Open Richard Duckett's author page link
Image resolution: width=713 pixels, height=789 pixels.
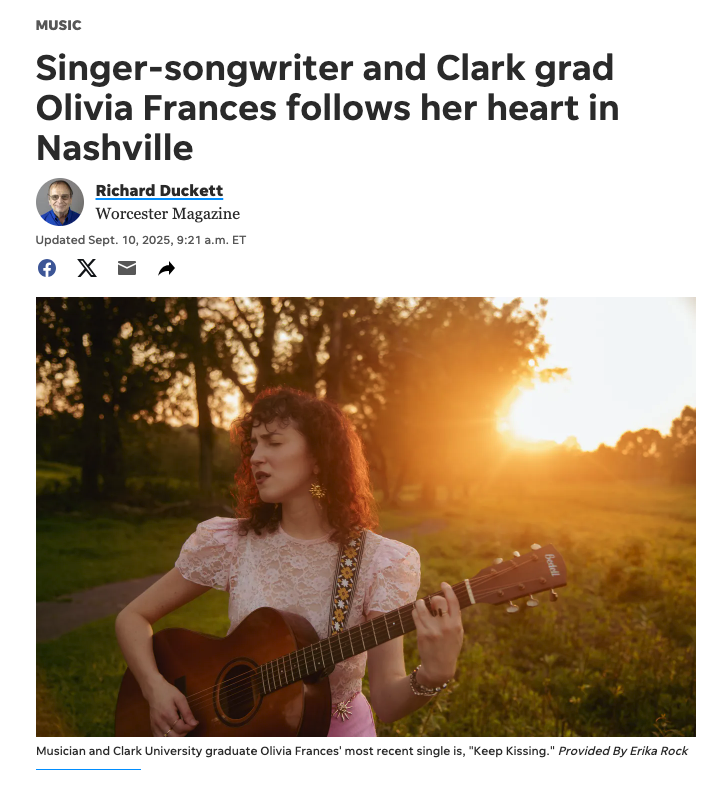pyautogui.click(x=159, y=191)
